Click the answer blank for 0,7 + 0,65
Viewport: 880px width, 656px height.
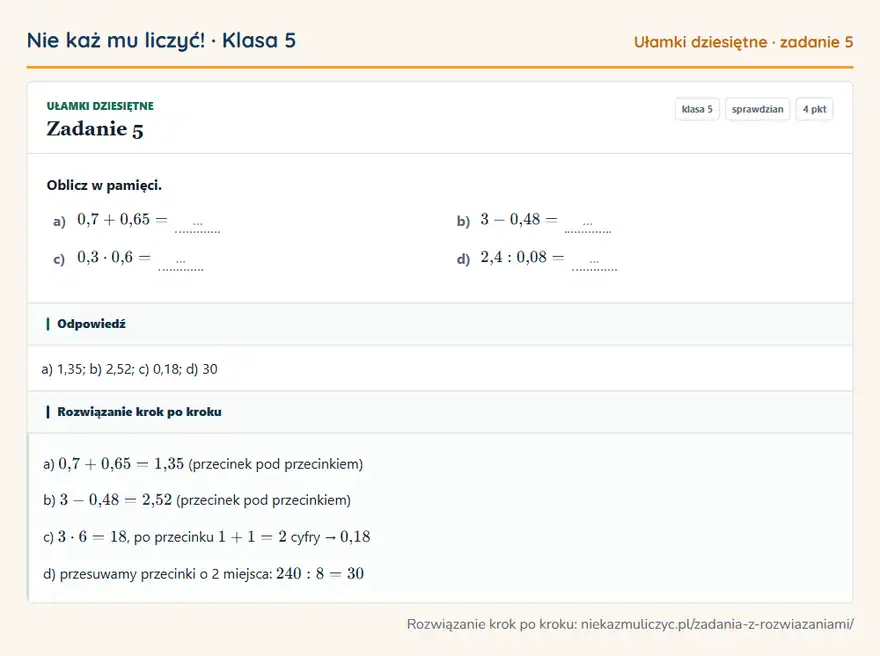(x=198, y=226)
